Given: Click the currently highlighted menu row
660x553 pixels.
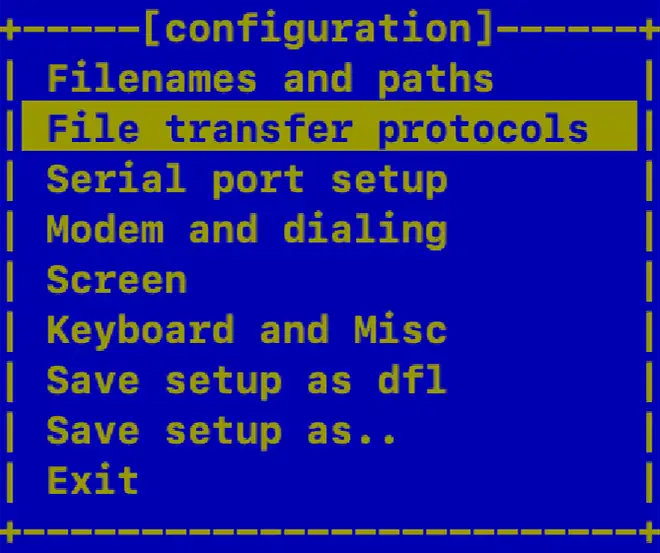Looking at the screenshot, I should coord(317,129).
